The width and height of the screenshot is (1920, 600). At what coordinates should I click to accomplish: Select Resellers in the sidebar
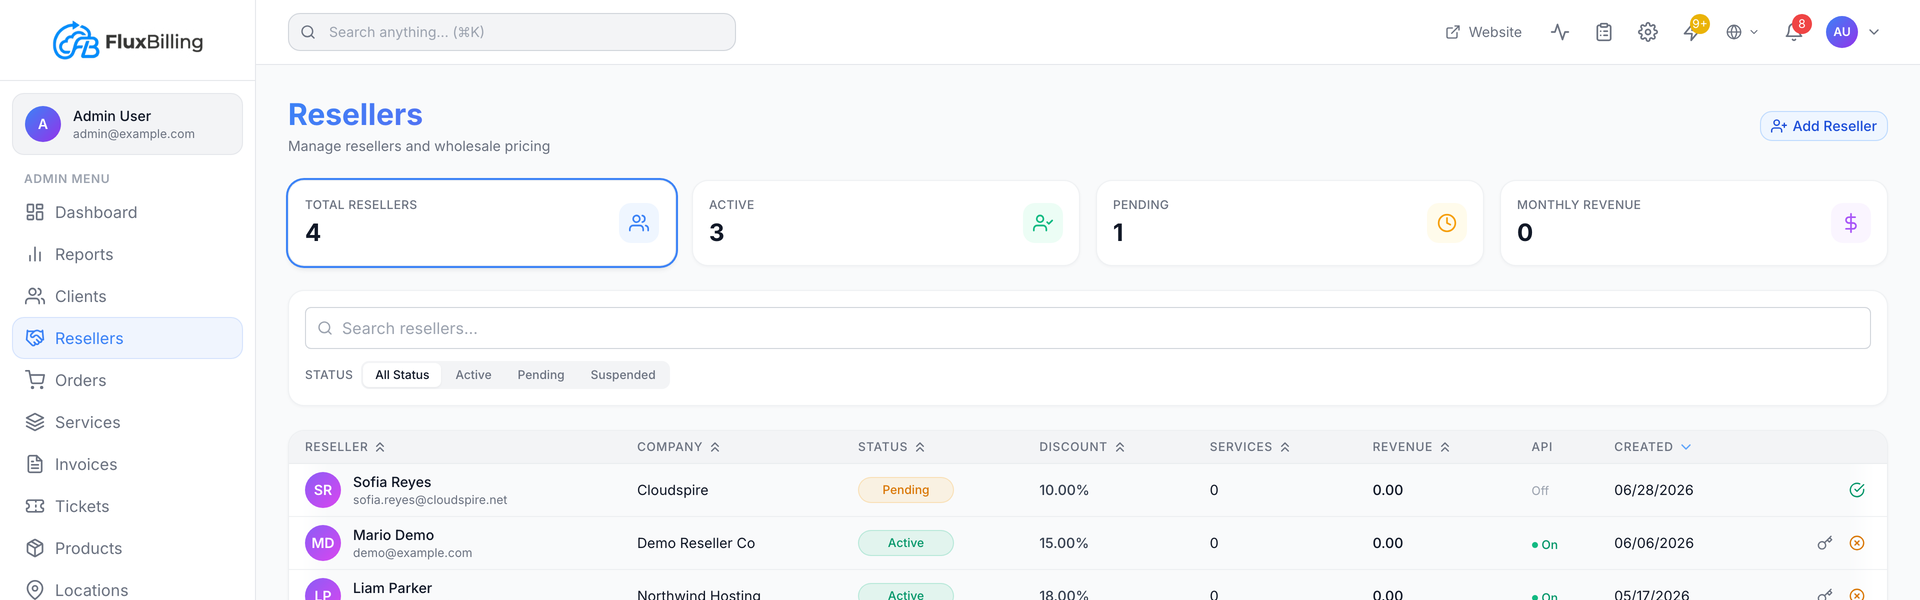127,338
